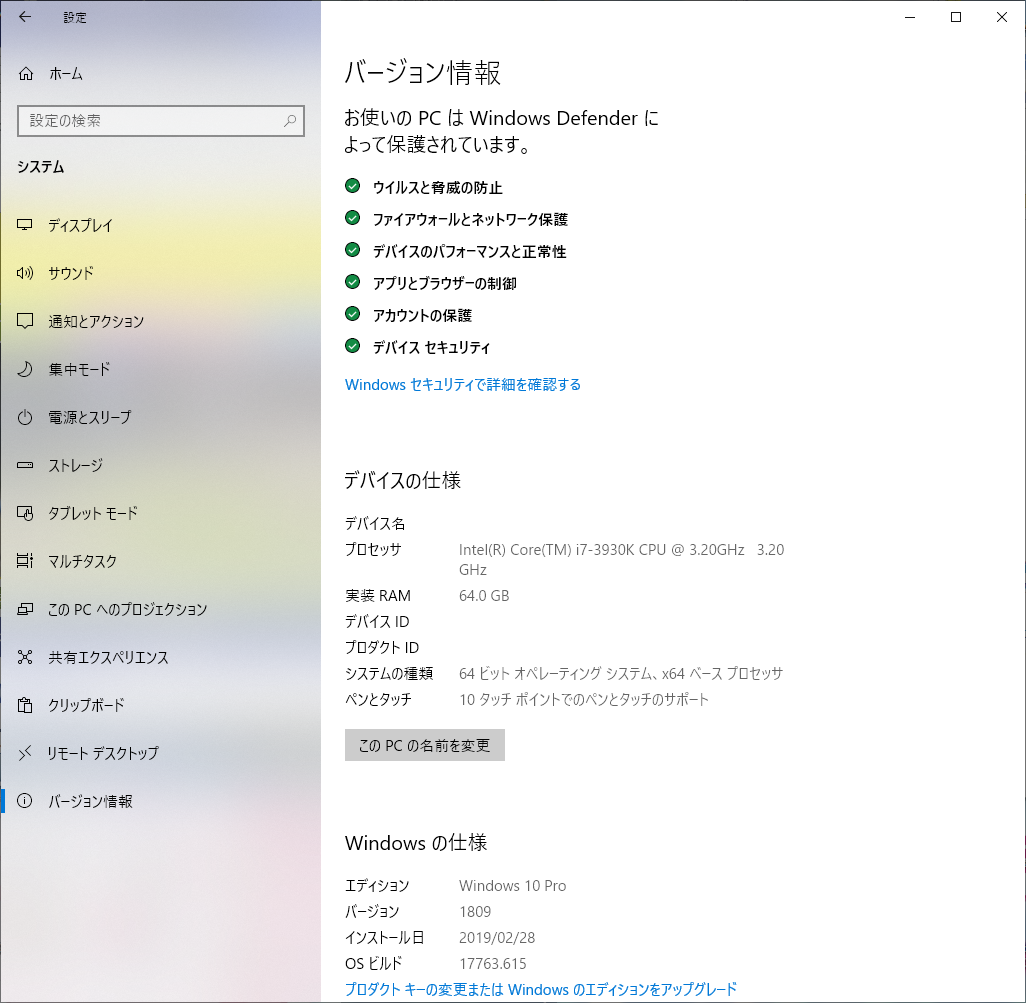
Task: Click アプリとブラウザーの制御 text
Action: click(444, 284)
